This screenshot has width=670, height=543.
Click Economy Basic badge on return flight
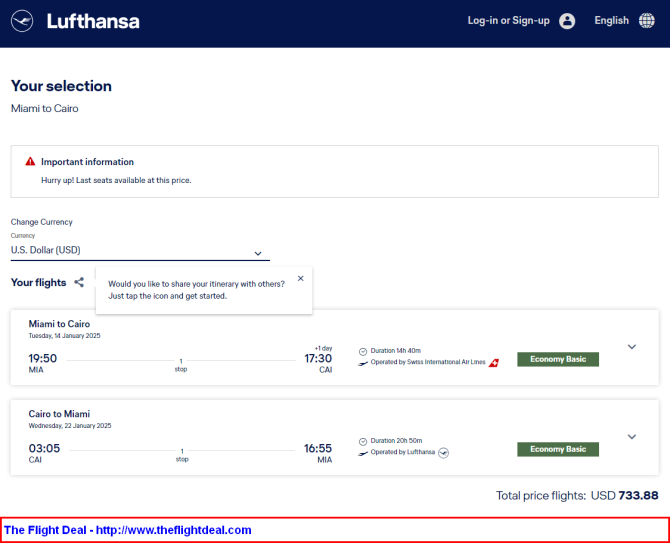(x=558, y=449)
